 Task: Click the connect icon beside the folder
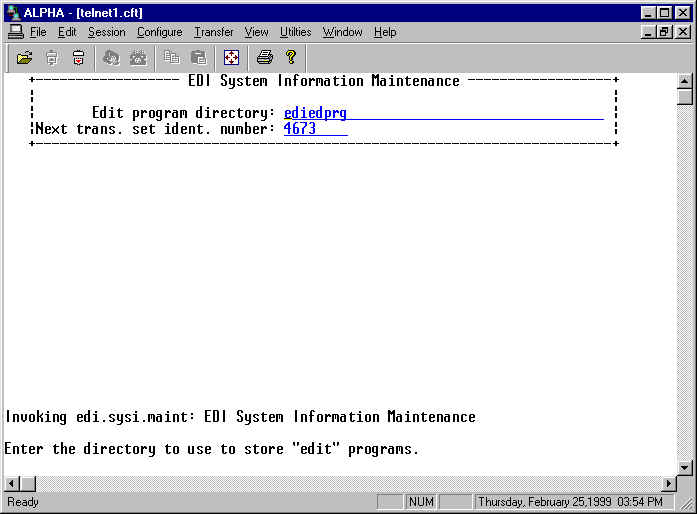52,58
